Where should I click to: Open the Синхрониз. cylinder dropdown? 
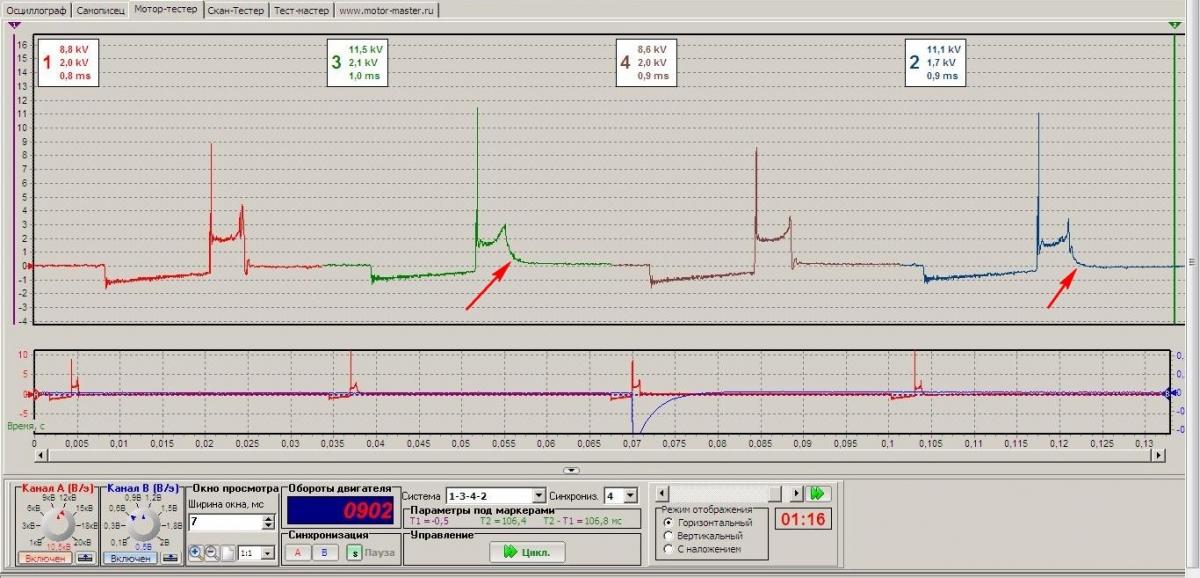(630, 495)
